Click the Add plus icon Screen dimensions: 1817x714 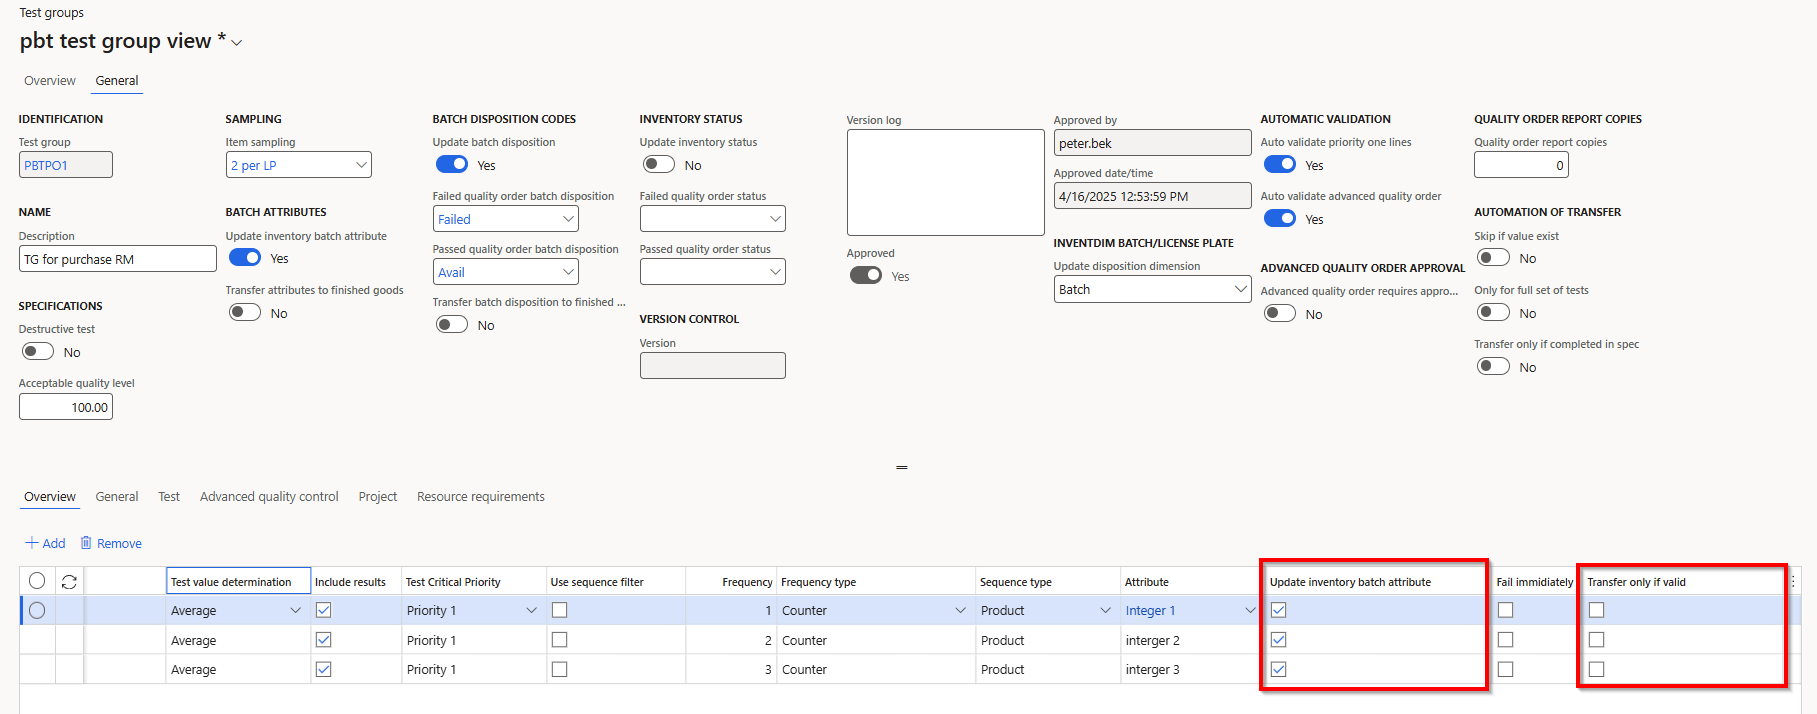[x=32, y=543]
